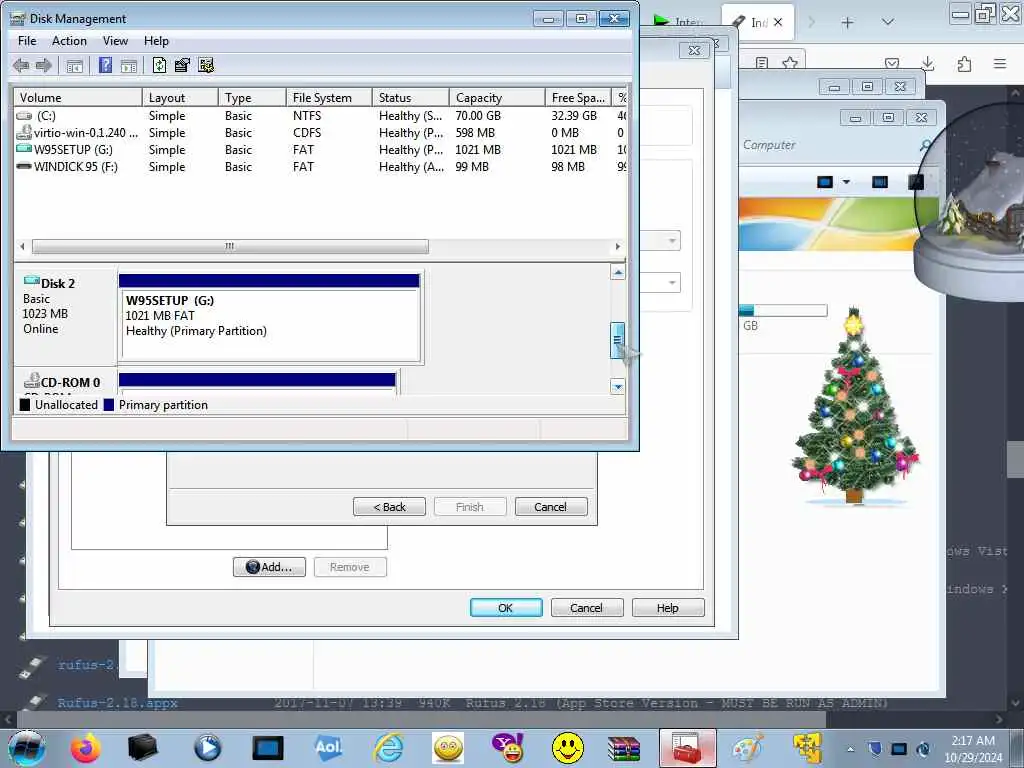Viewport: 1024px width, 768px height.
Task: Click the Add... button
Action: point(269,567)
